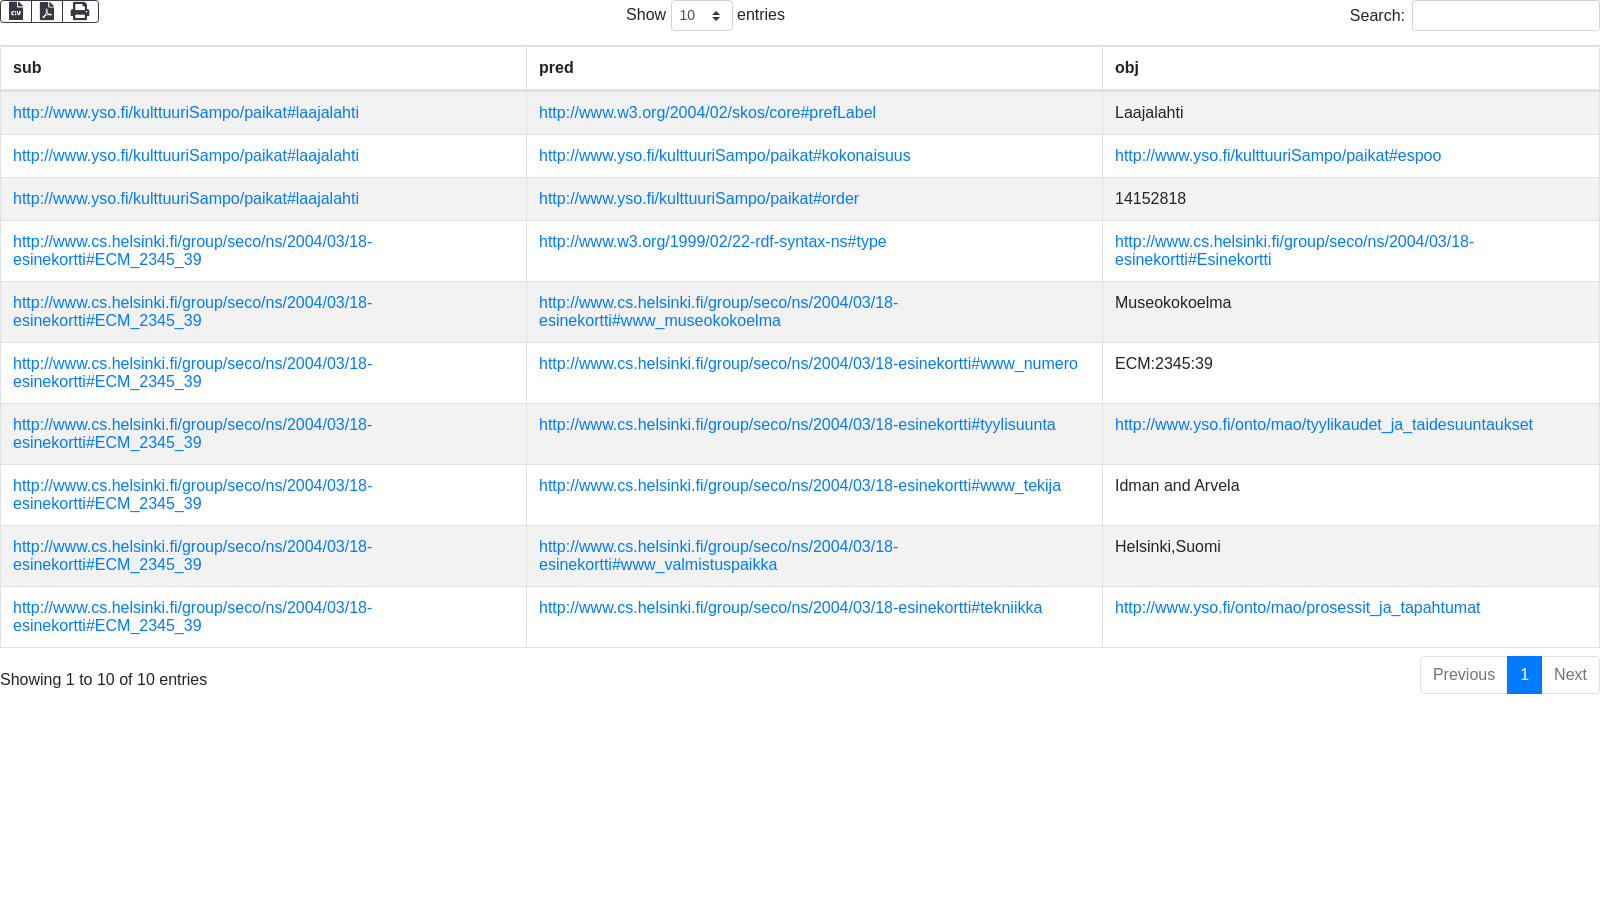Click the print icon button
The image size is (1600, 900).
pos(80,12)
